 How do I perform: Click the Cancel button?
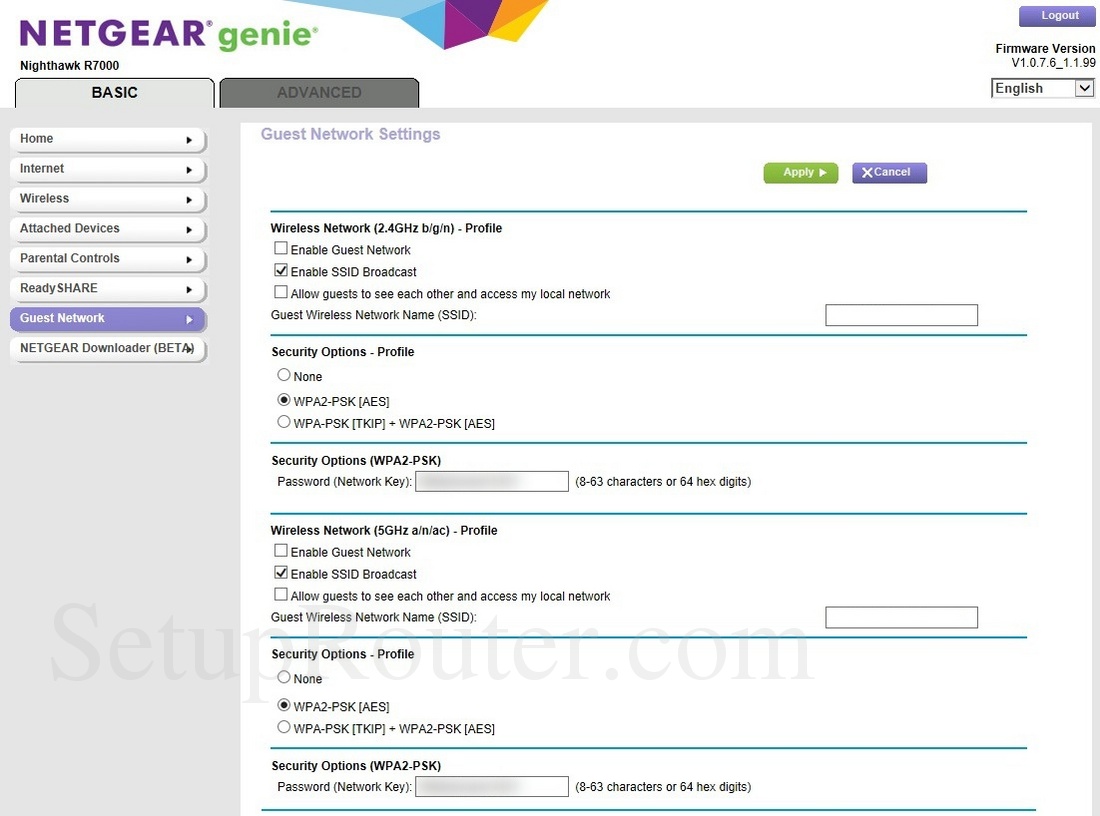coord(890,173)
